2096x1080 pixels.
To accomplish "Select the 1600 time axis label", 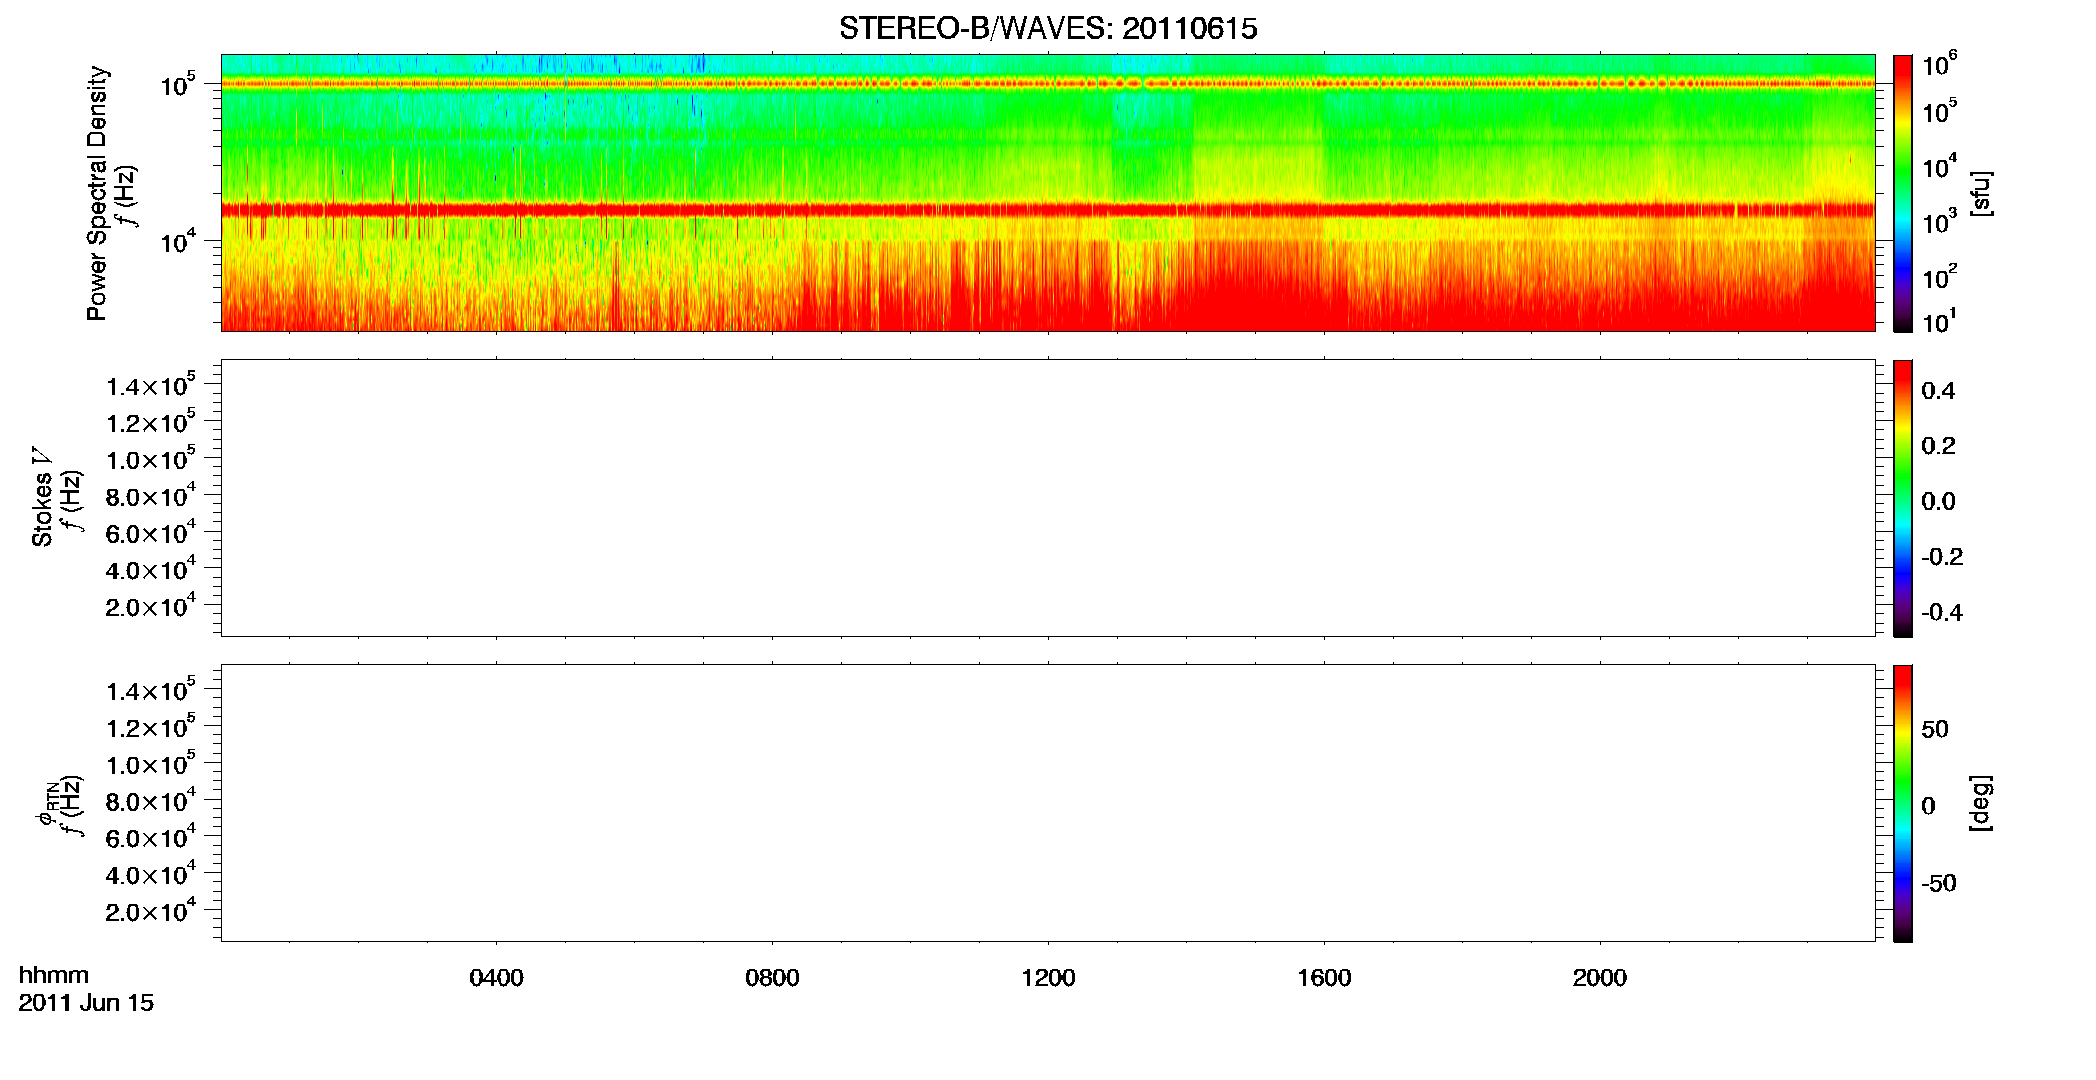I will pos(1324,978).
